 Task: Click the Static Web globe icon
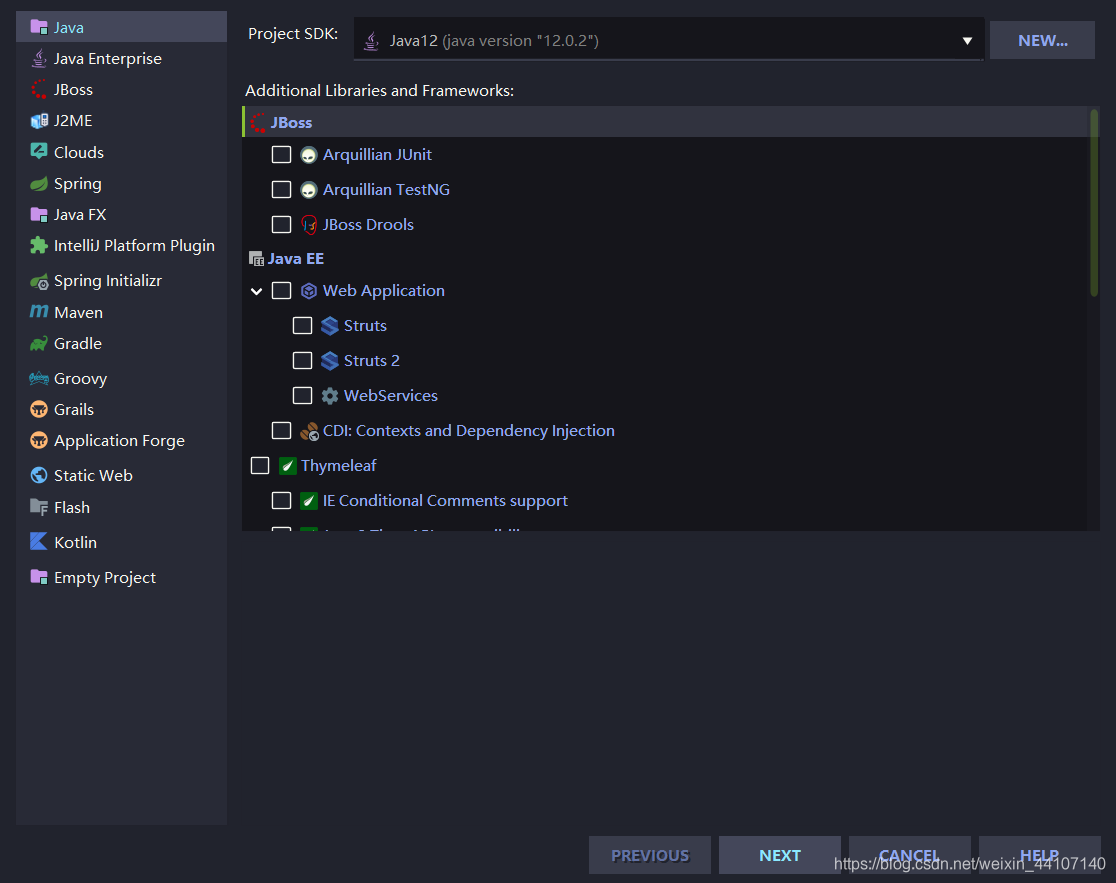tap(39, 475)
